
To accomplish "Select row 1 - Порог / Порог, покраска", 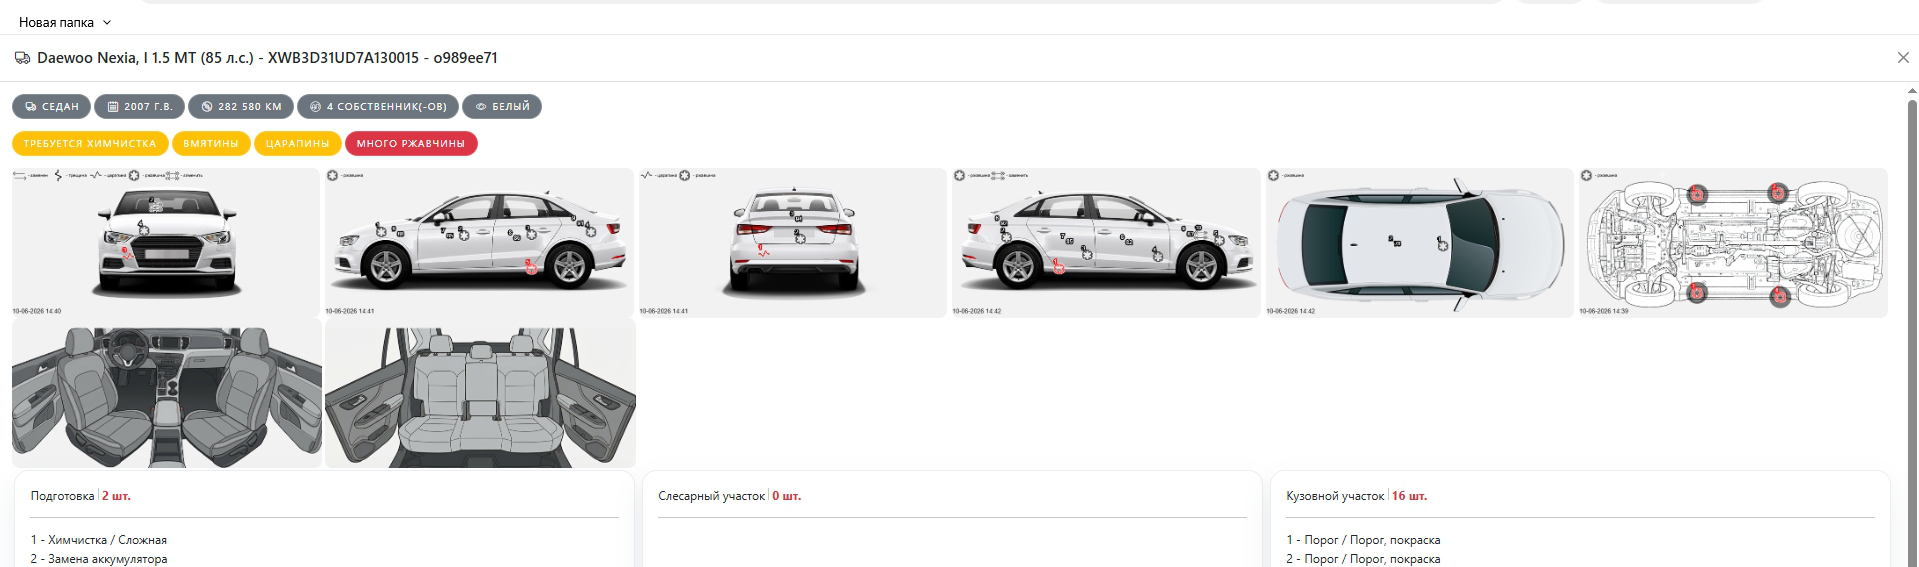I will (1363, 540).
